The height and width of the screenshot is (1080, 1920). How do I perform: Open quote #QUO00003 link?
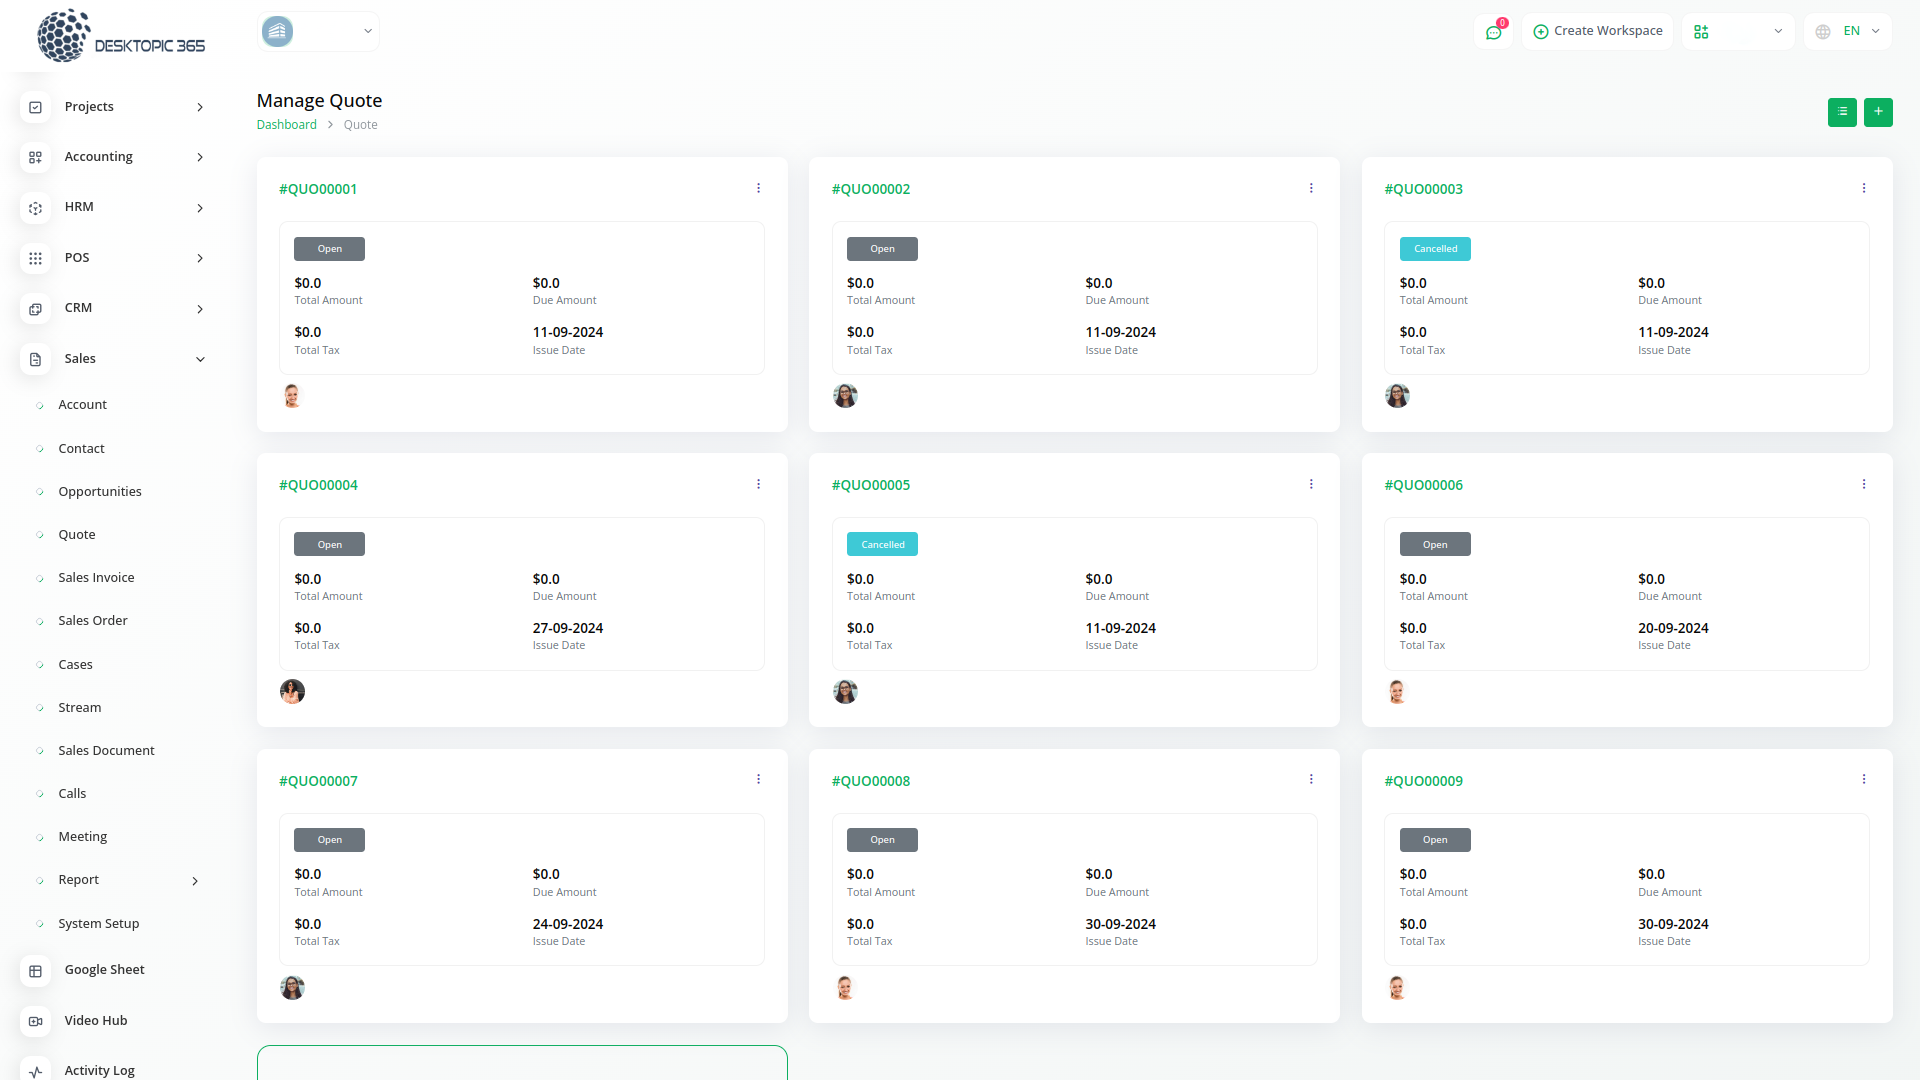(x=1423, y=189)
